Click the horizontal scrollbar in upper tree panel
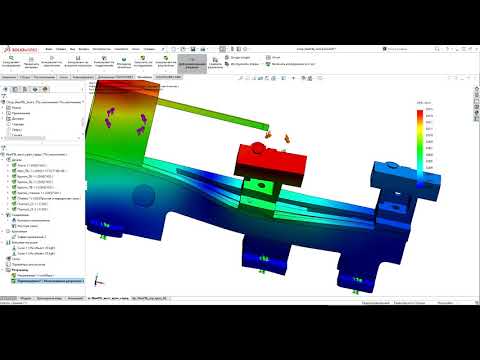This screenshot has width=480, height=360. 23,138
